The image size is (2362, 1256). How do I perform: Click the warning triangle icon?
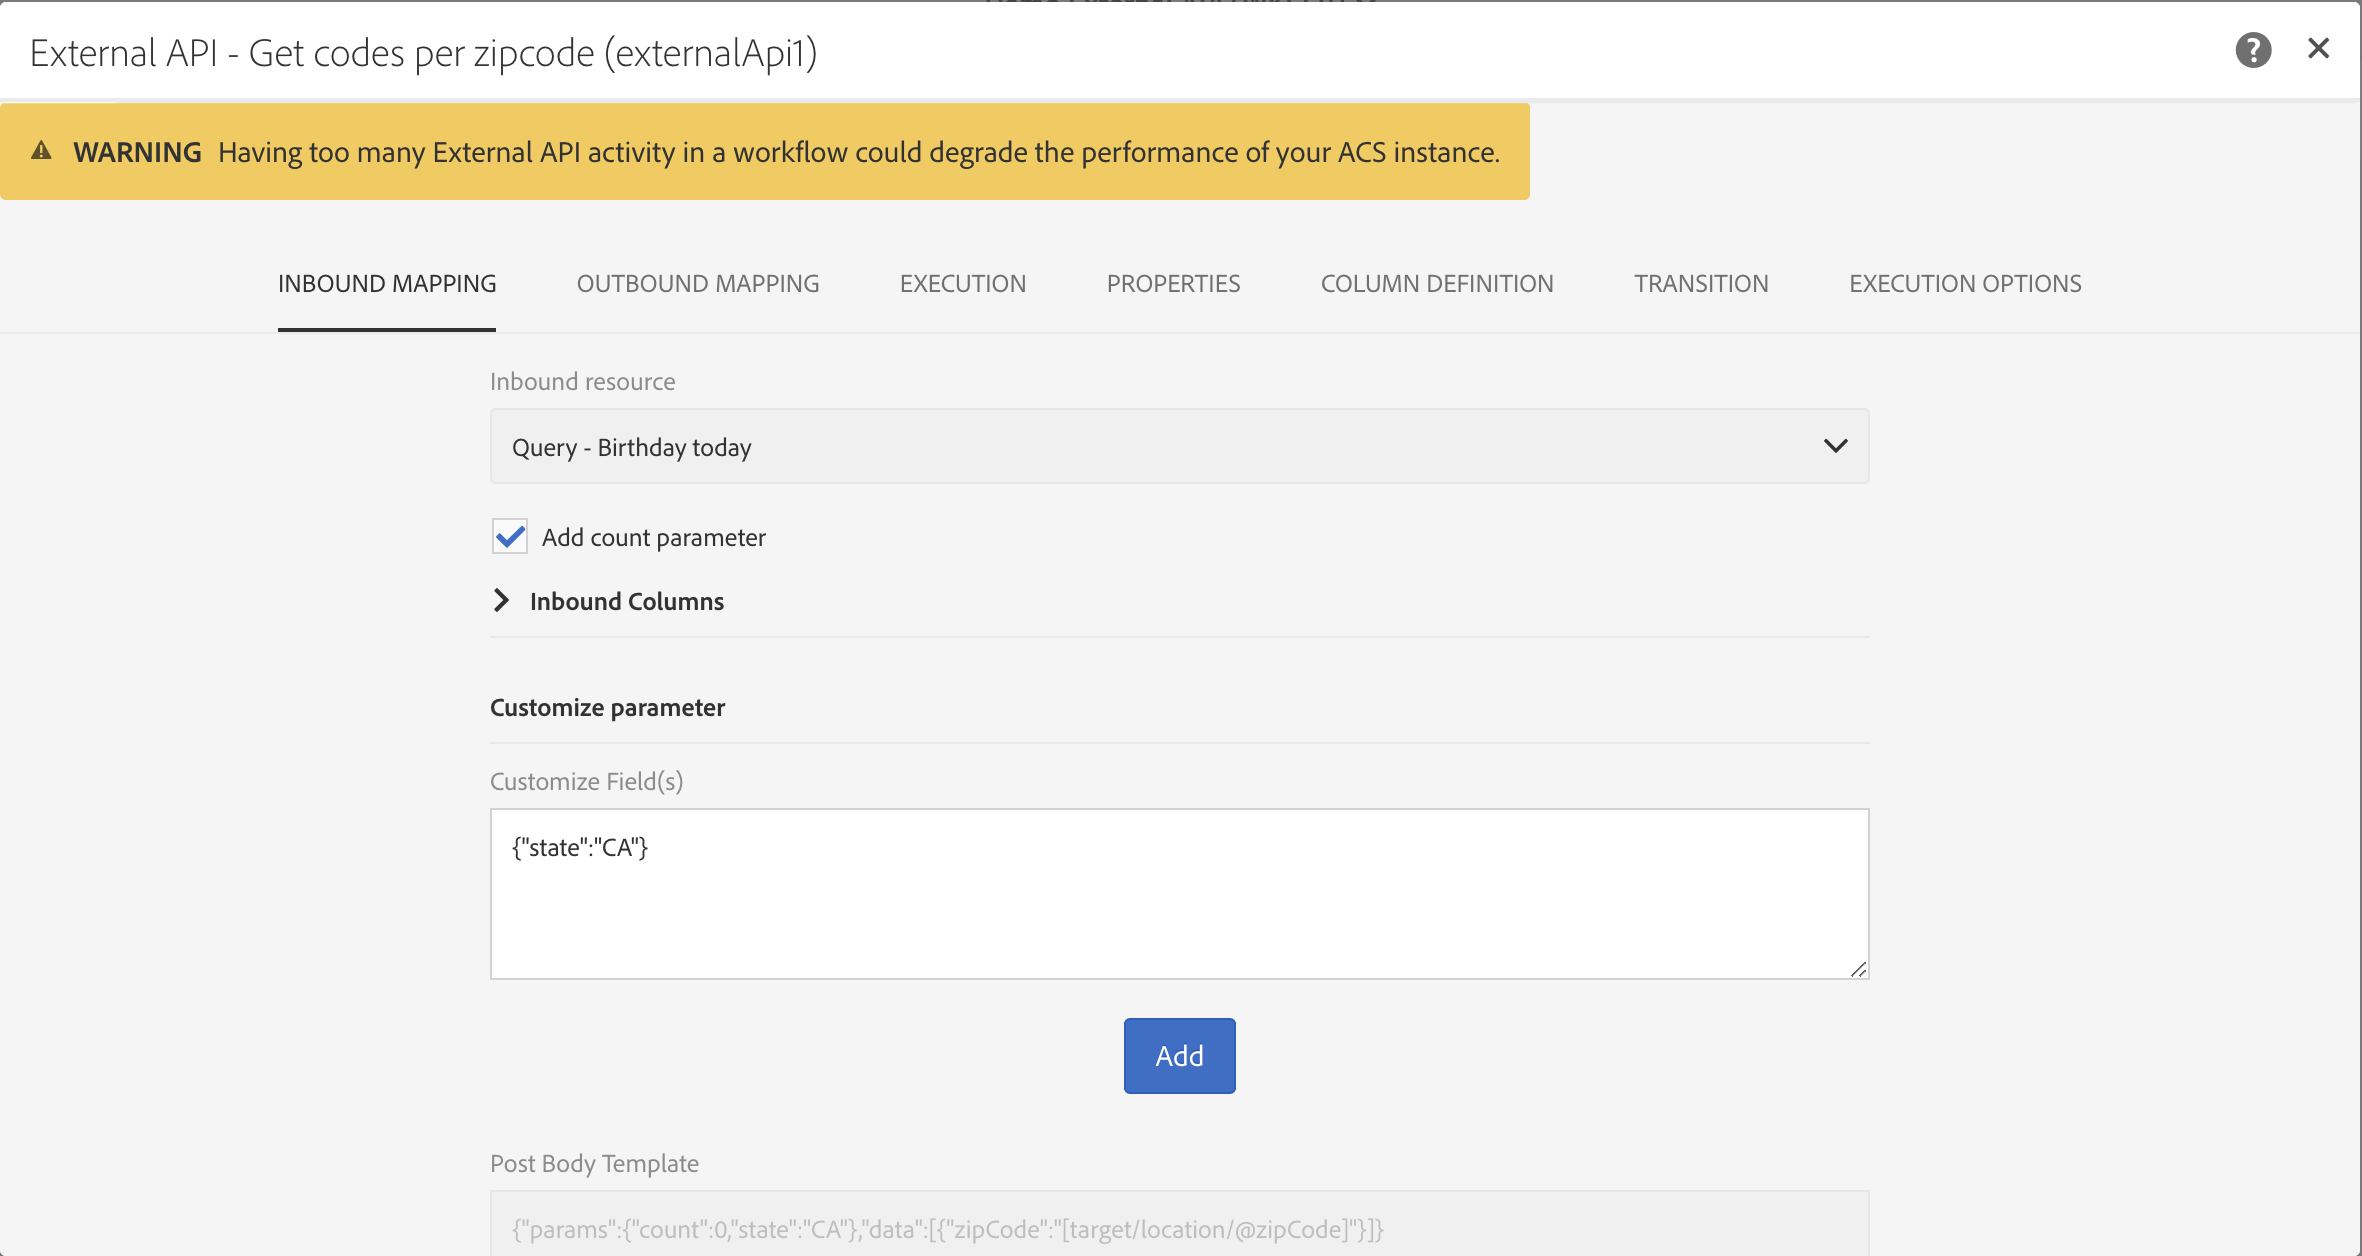coord(41,151)
